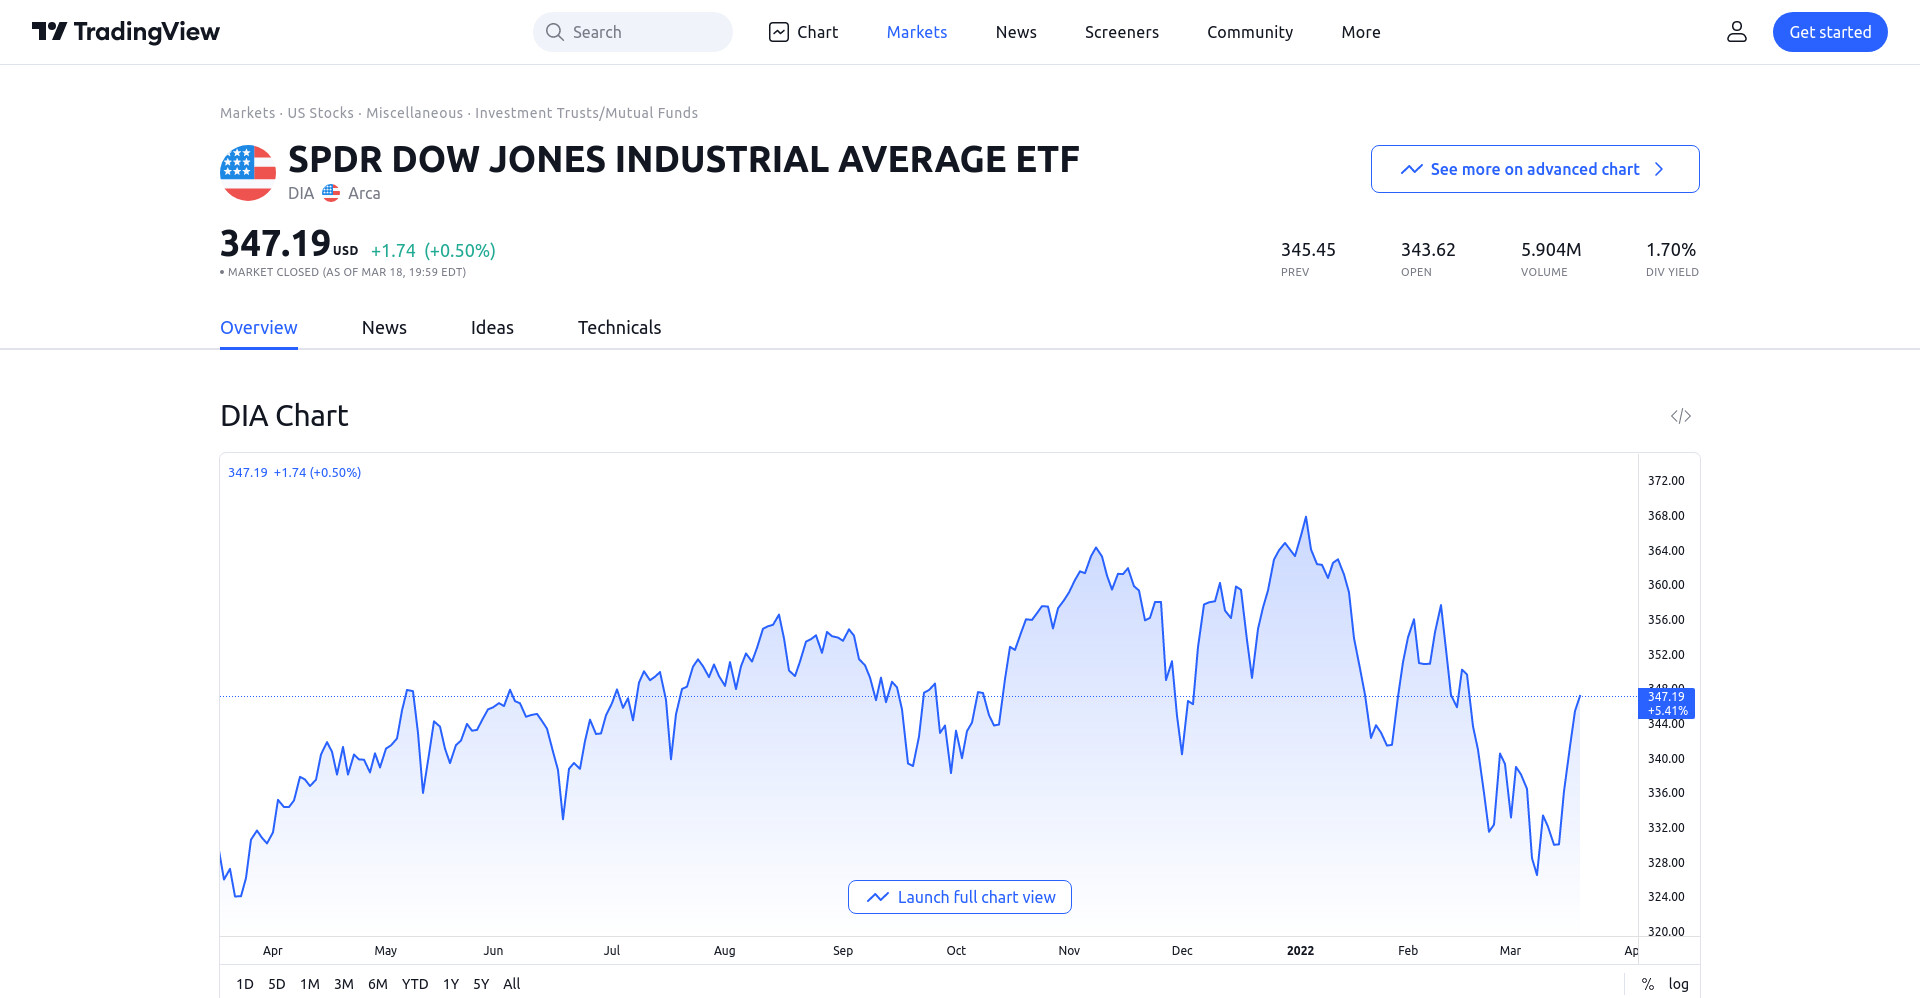This screenshot has width=1920, height=998.
Task: Click the search magnifier icon
Action: pyautogui.click(x=555, y=32)
